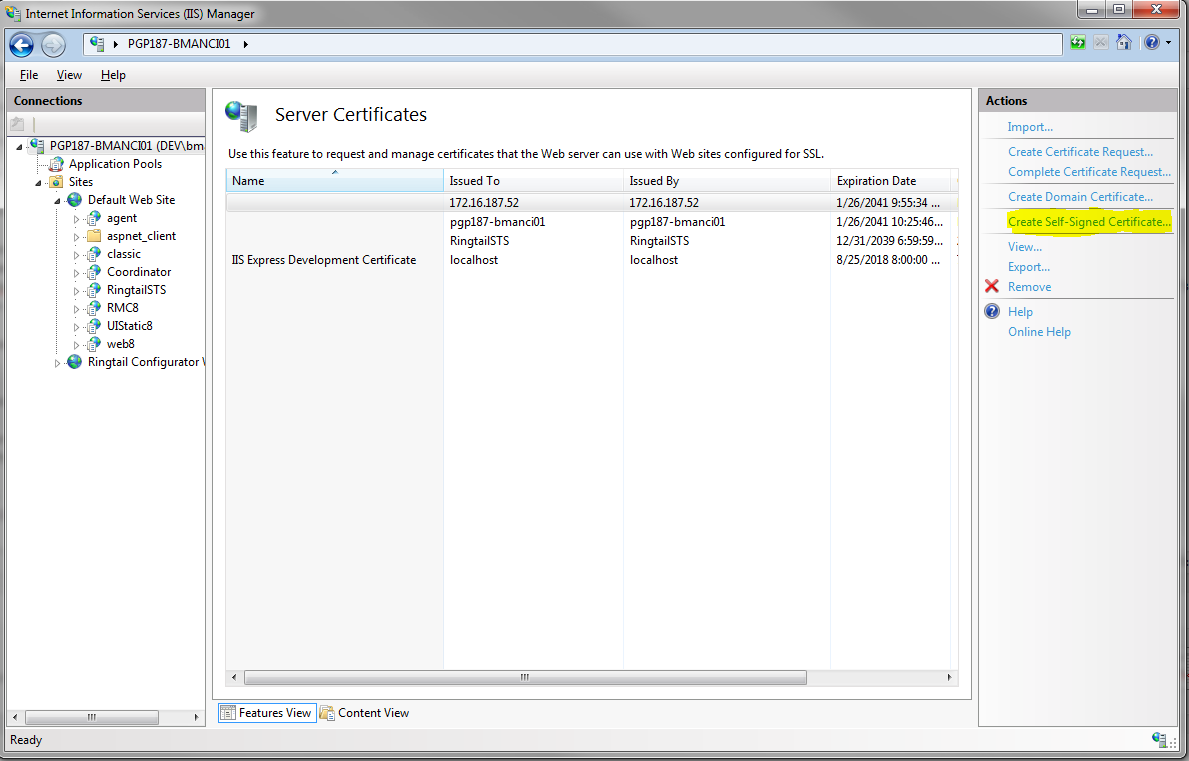
Task: Click the RingtailSTS application icon in tree
Action: coord(93,290)
